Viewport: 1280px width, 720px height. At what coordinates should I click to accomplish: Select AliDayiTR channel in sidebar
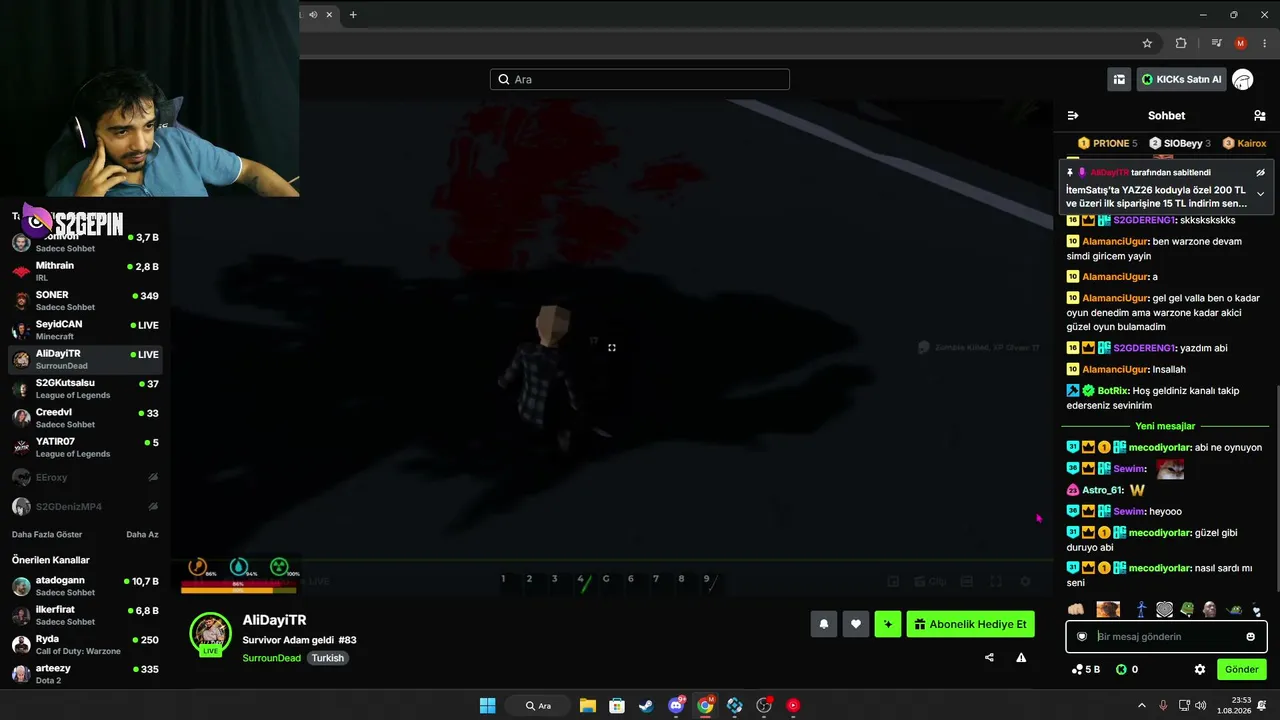85,359
